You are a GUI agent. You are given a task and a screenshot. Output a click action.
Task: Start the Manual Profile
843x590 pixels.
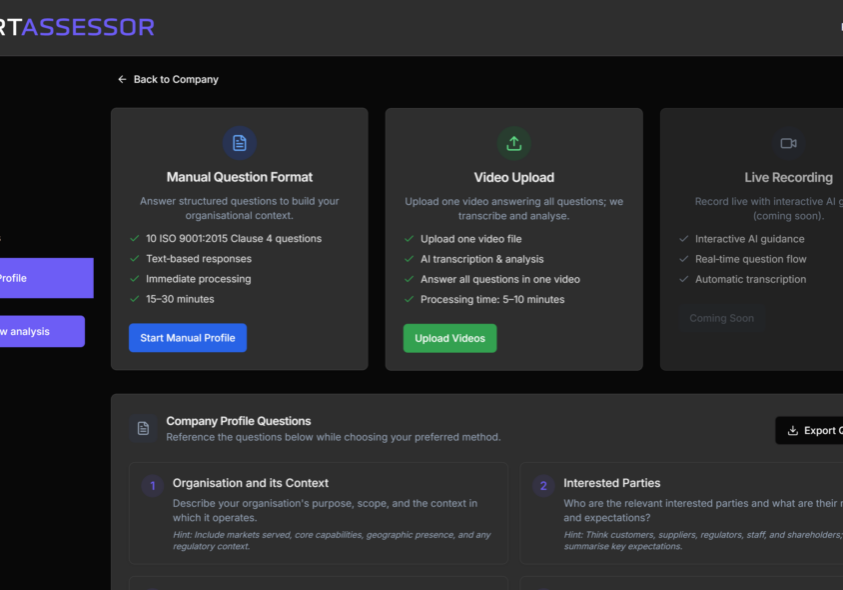tap(188, 338)
